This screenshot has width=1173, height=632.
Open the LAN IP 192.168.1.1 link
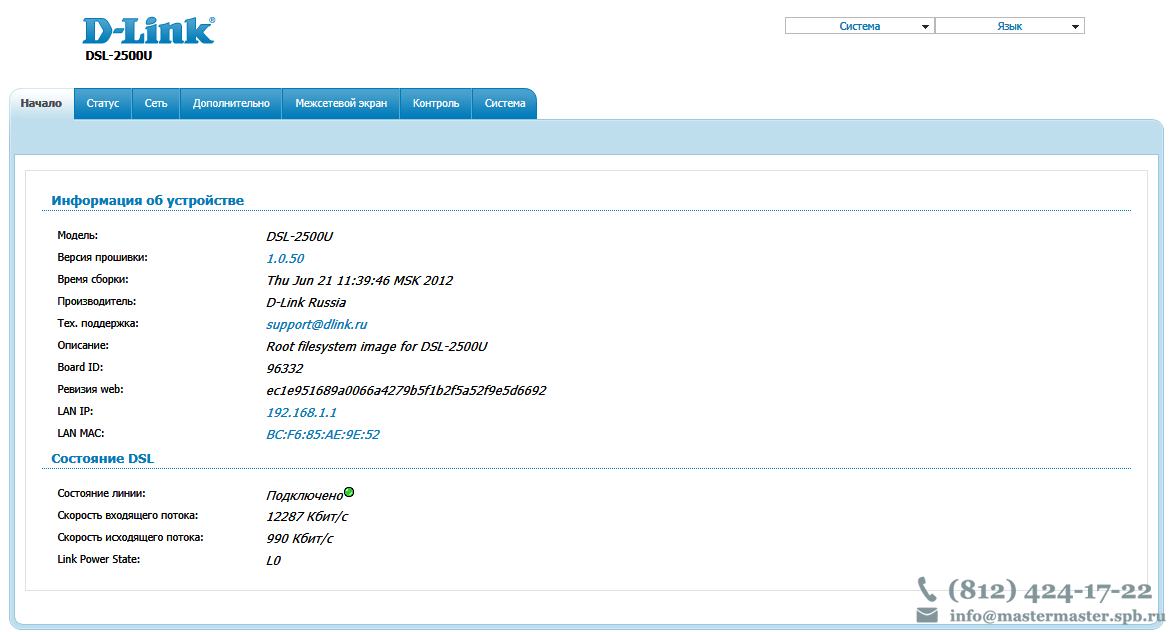[301, 413]
